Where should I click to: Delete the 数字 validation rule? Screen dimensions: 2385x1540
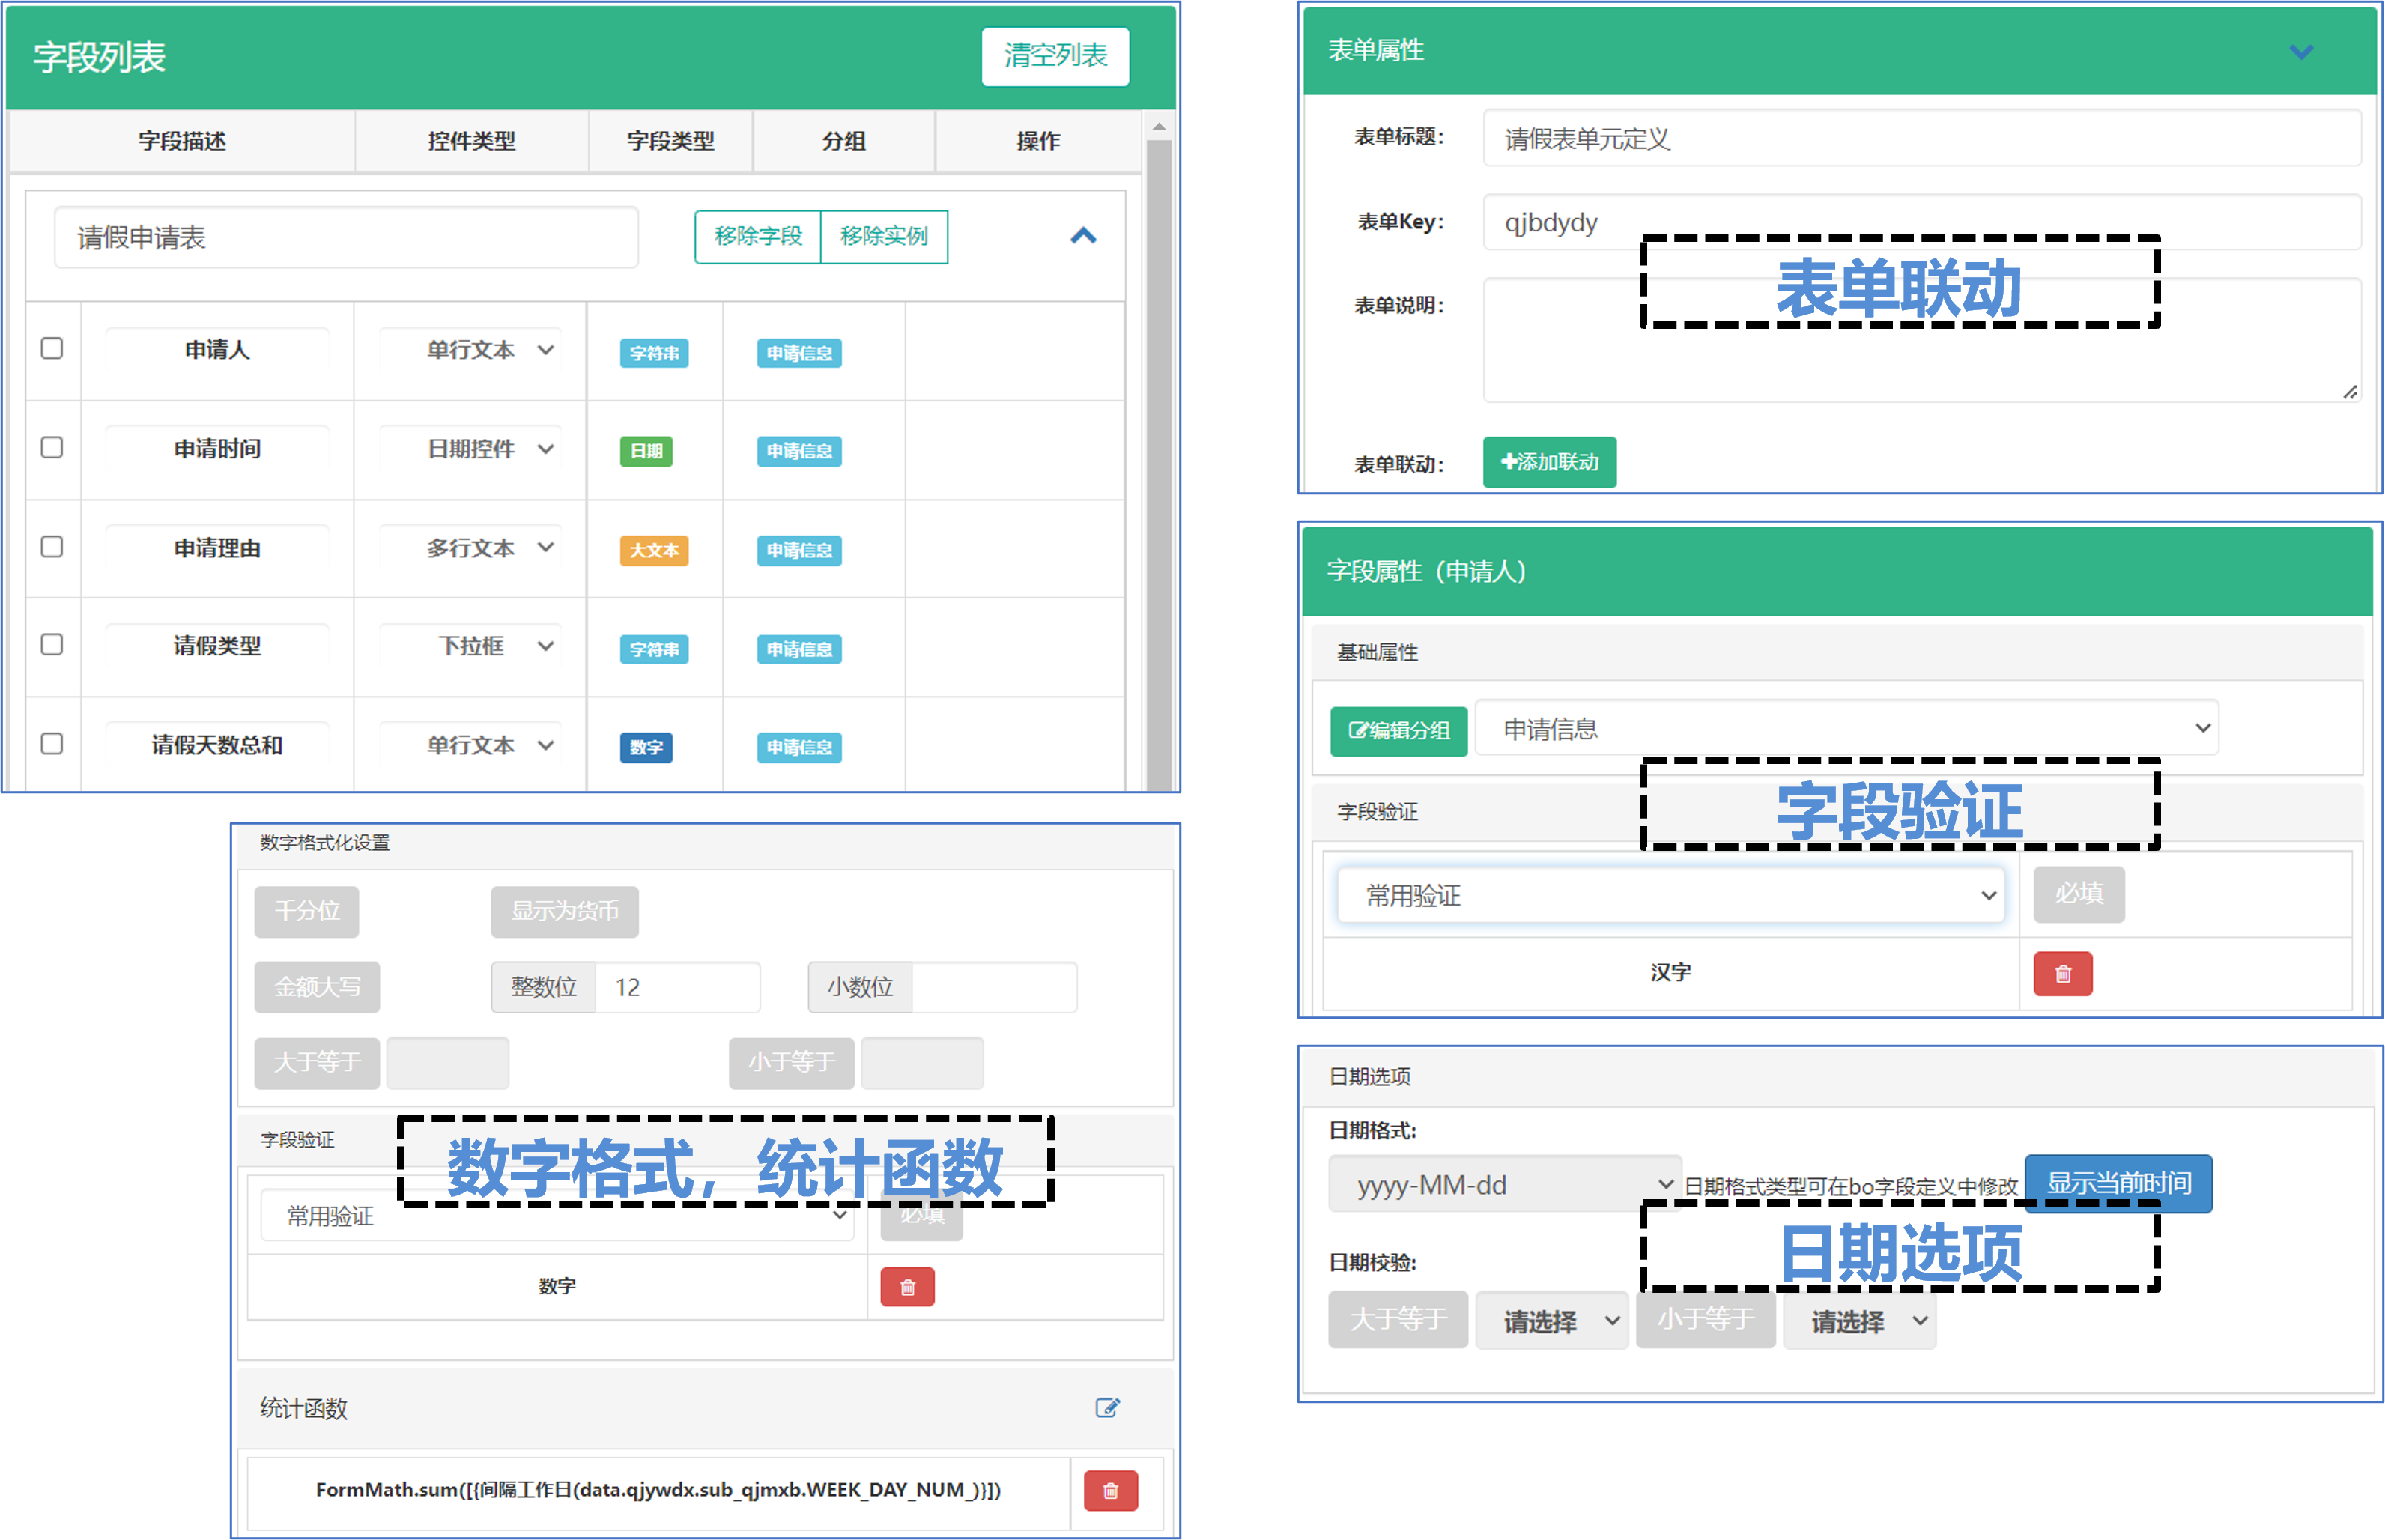click(907, 1287)
